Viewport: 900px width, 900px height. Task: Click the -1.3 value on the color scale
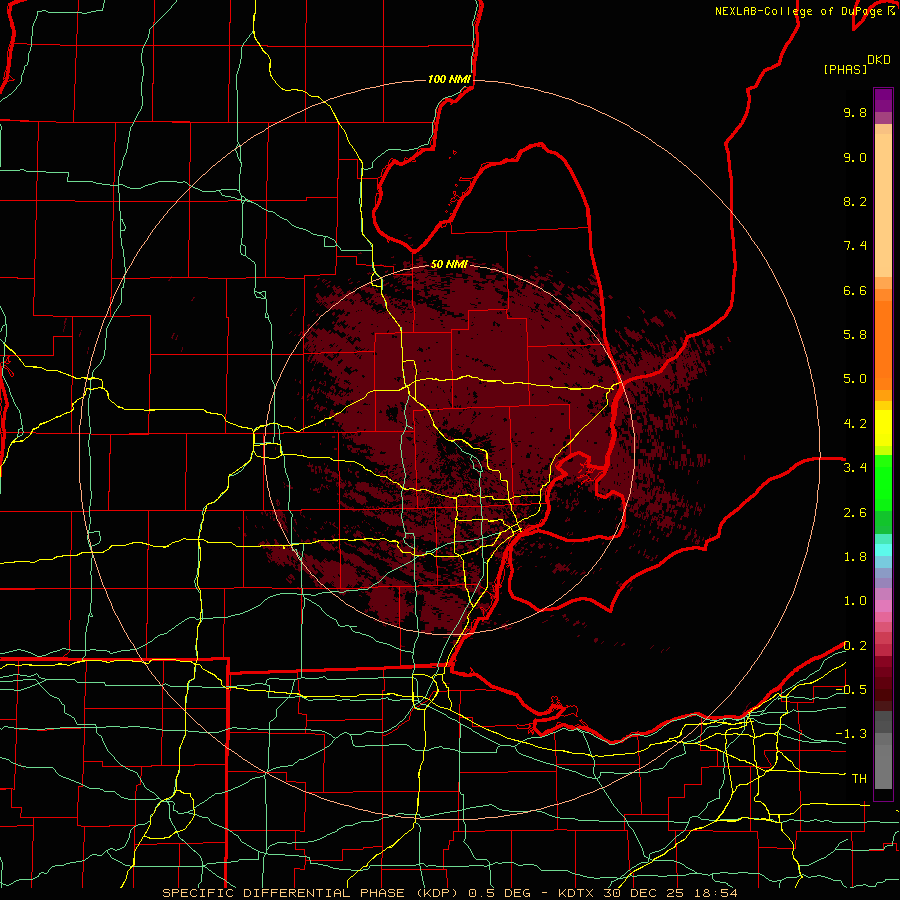tap(851, 734)
